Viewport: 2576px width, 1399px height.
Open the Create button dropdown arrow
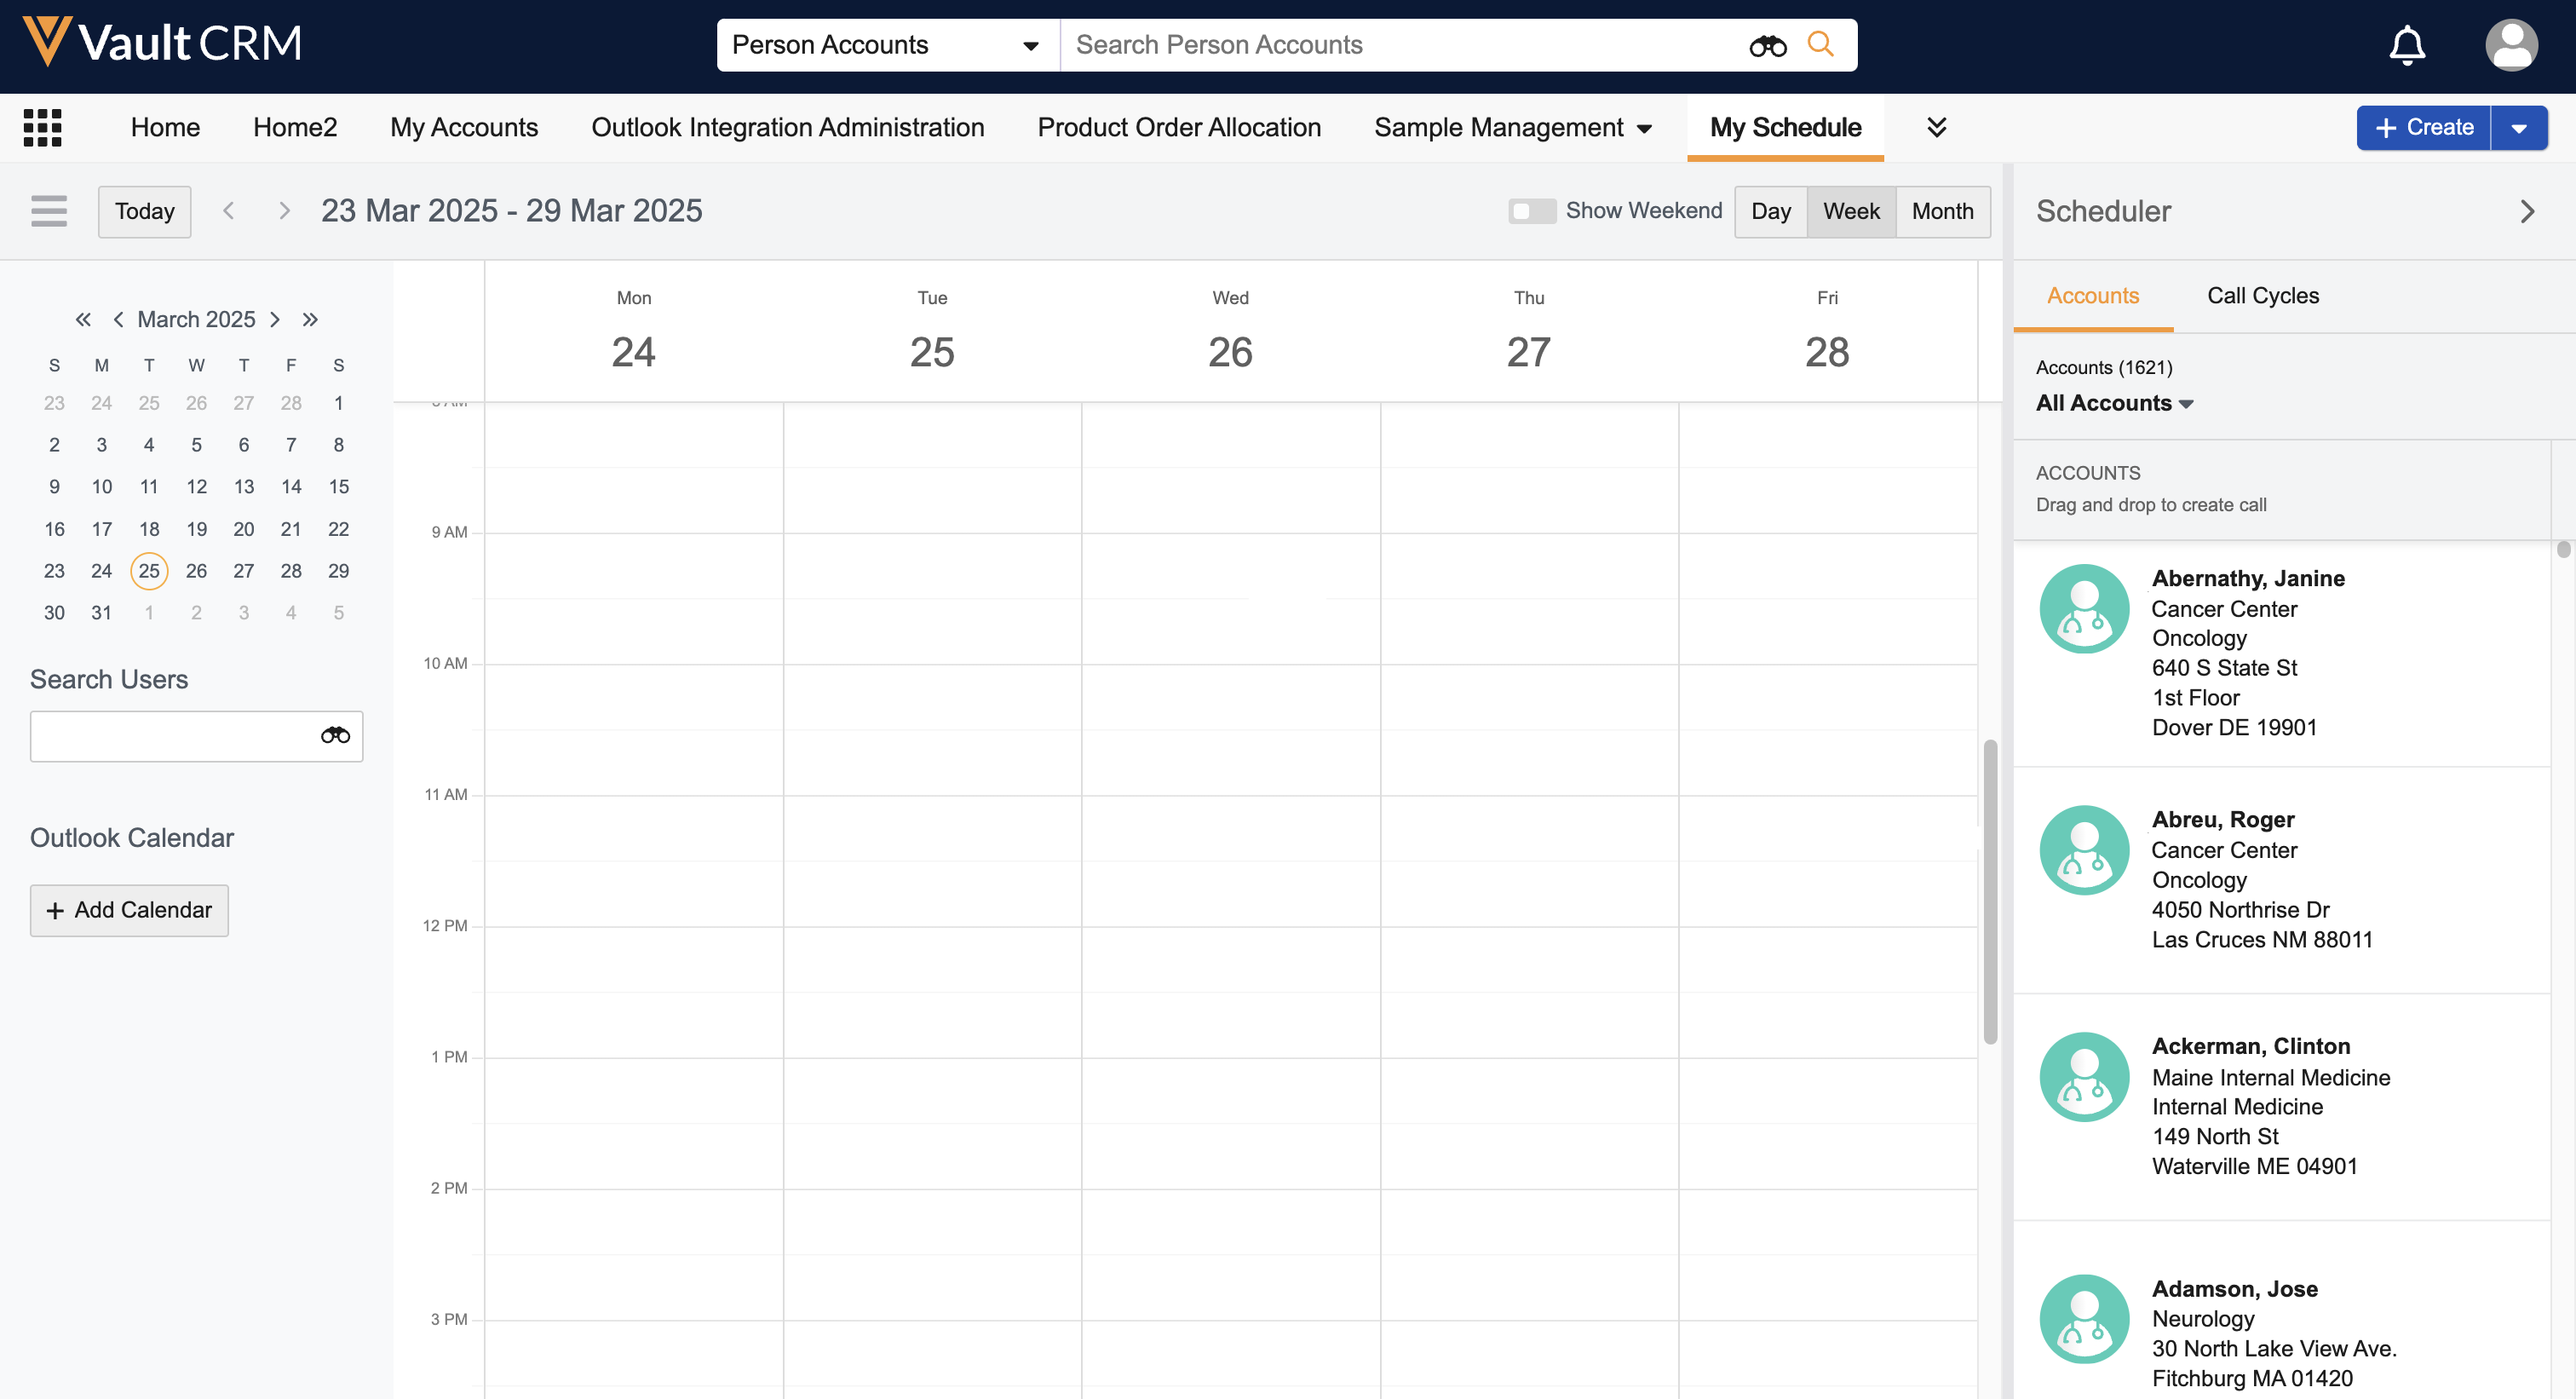(2518, 128)
